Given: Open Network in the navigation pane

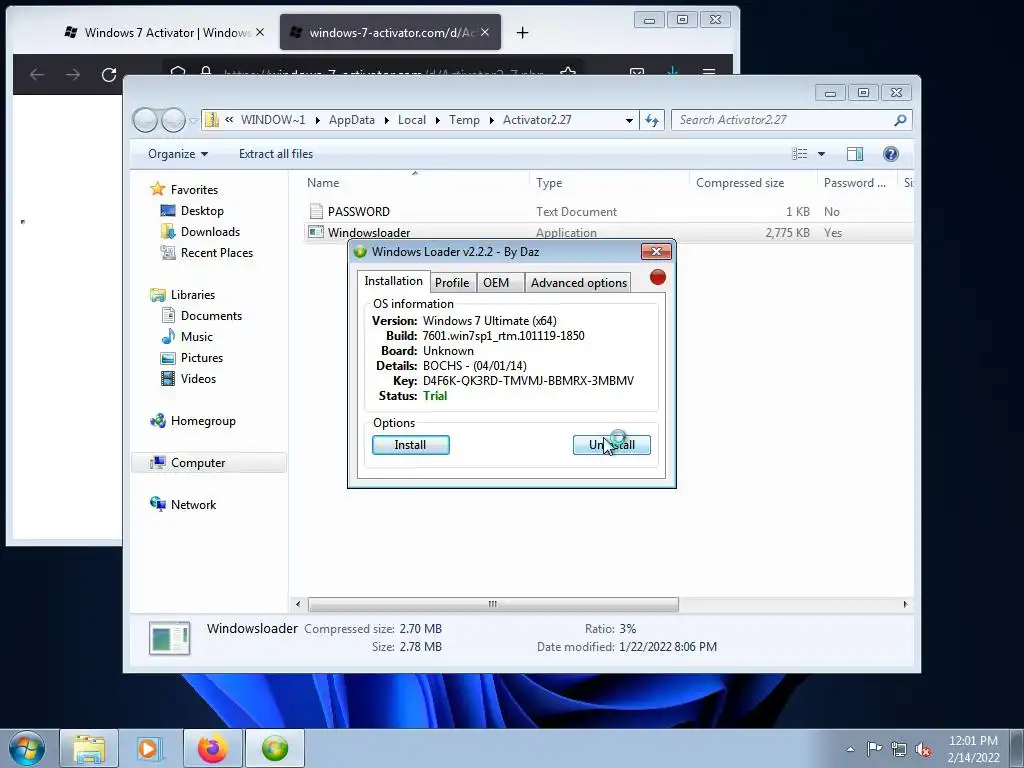Looking at the screenshot, I should coord(193,504).
